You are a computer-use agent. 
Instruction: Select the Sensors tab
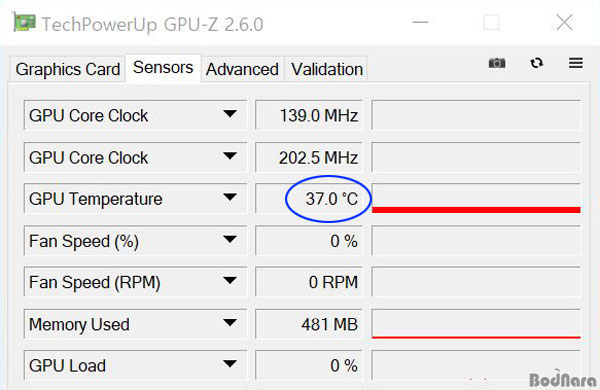pyautogui.click(x=163, y=68)
